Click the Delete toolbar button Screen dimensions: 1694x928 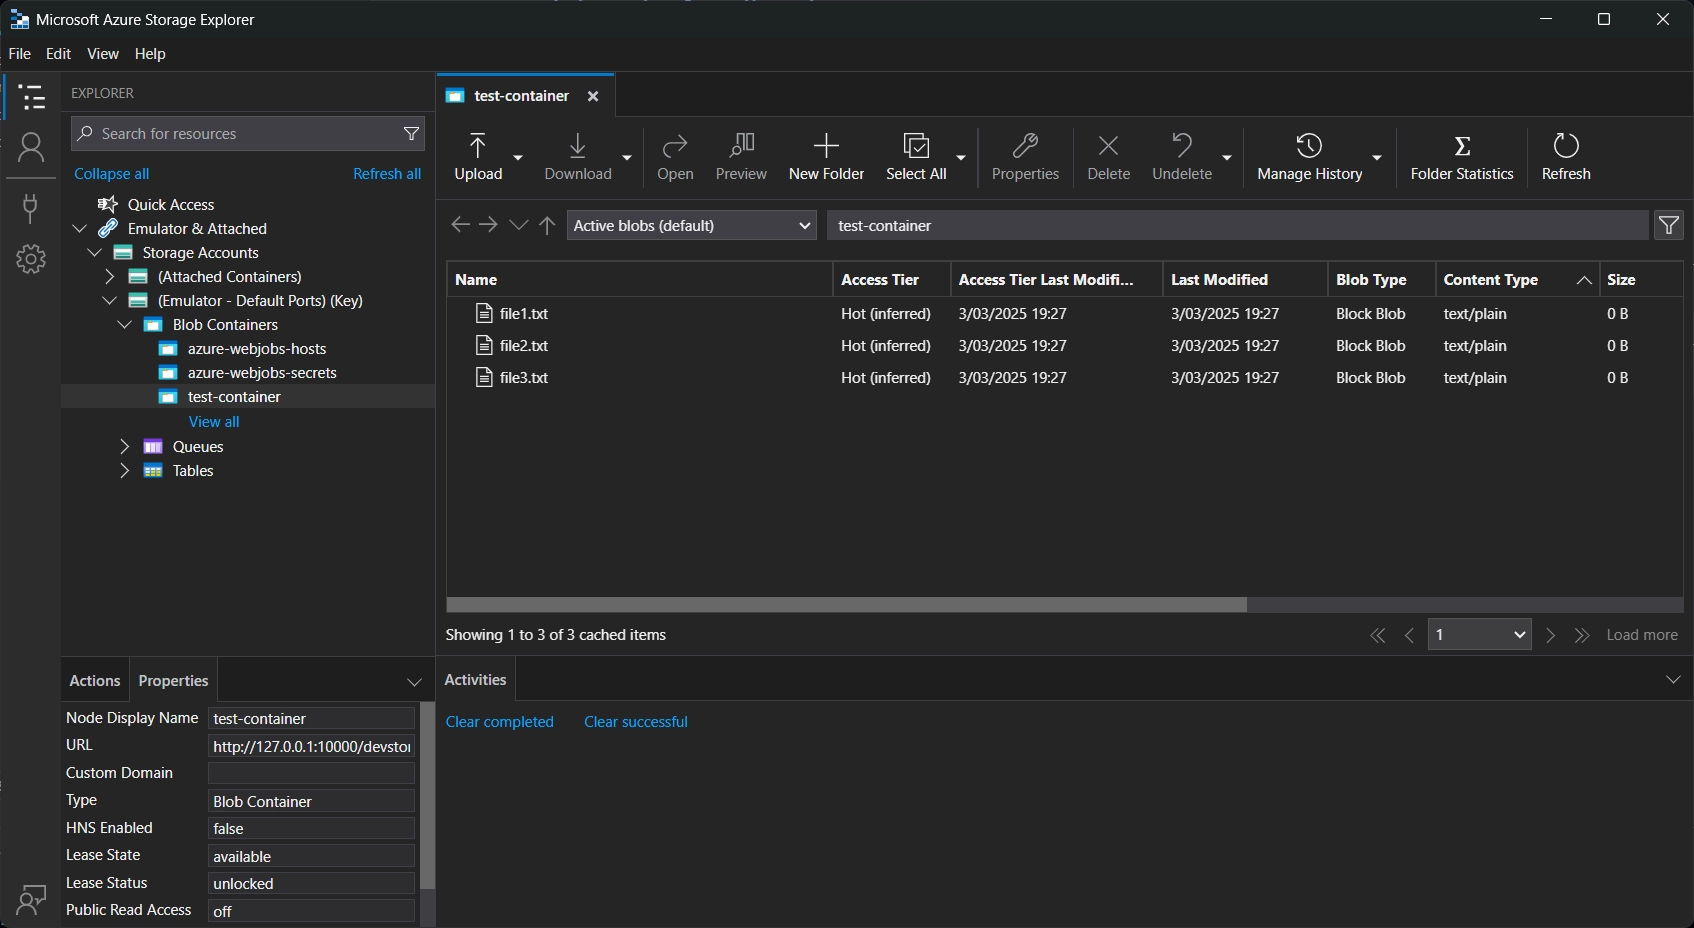[1108, 157]
